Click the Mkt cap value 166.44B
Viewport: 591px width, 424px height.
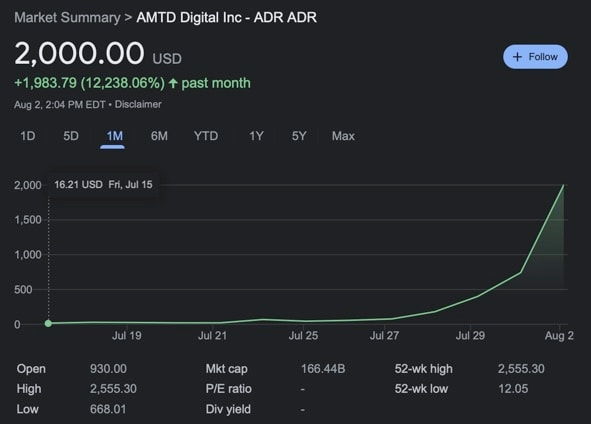pyautogui.click(x=323, y=369)
